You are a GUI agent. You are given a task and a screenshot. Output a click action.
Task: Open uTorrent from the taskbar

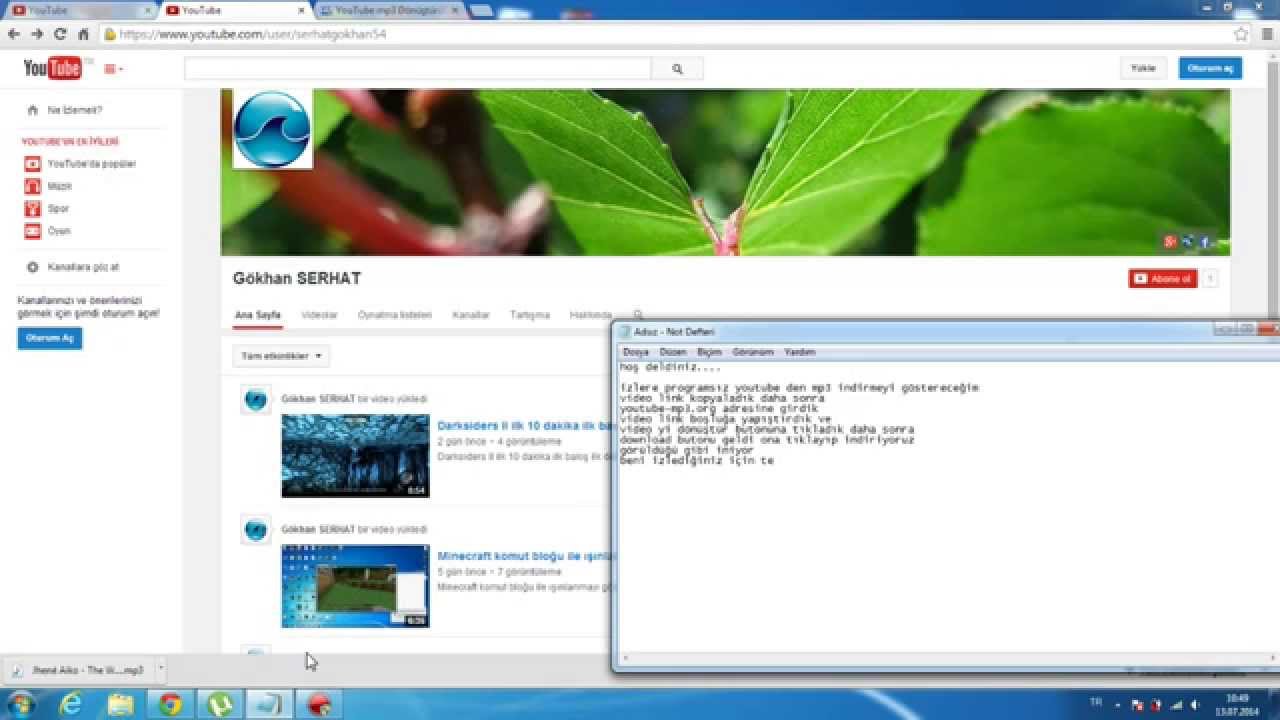click(x=219, y=704)
